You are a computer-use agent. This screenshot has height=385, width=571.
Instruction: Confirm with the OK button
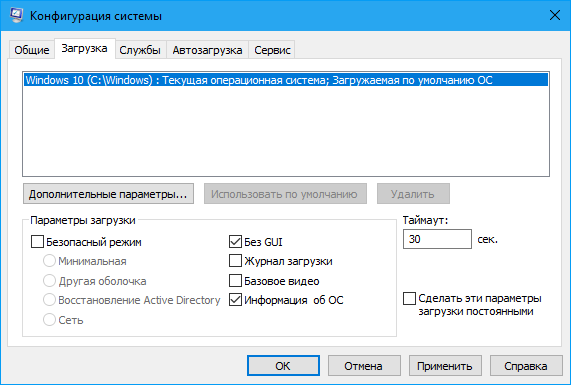click(283, 365)
